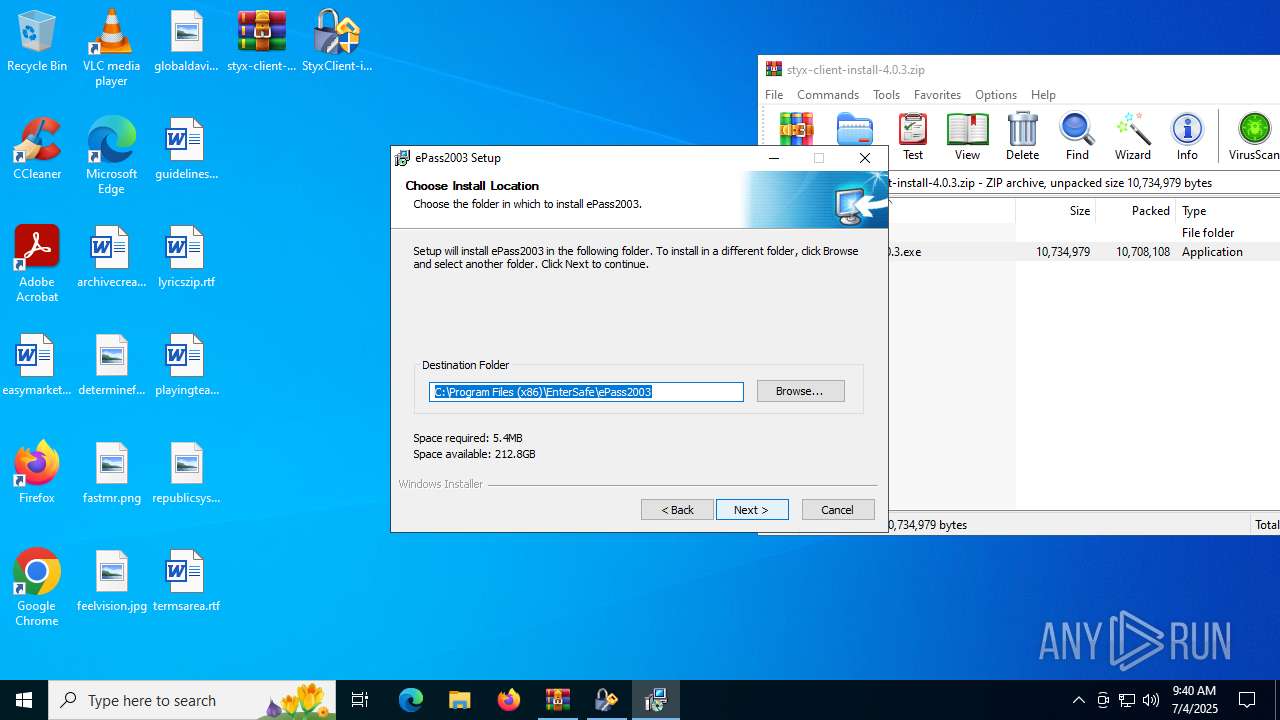Open CCleaner desktop shortcut
1280x720 pixels.
point(37,149)
